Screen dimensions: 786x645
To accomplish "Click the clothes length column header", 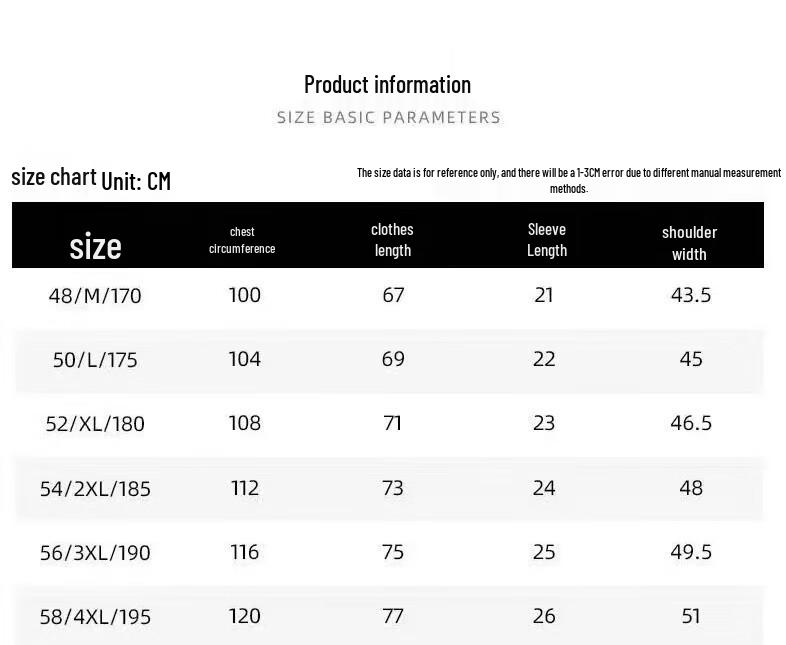I will 392,240.
